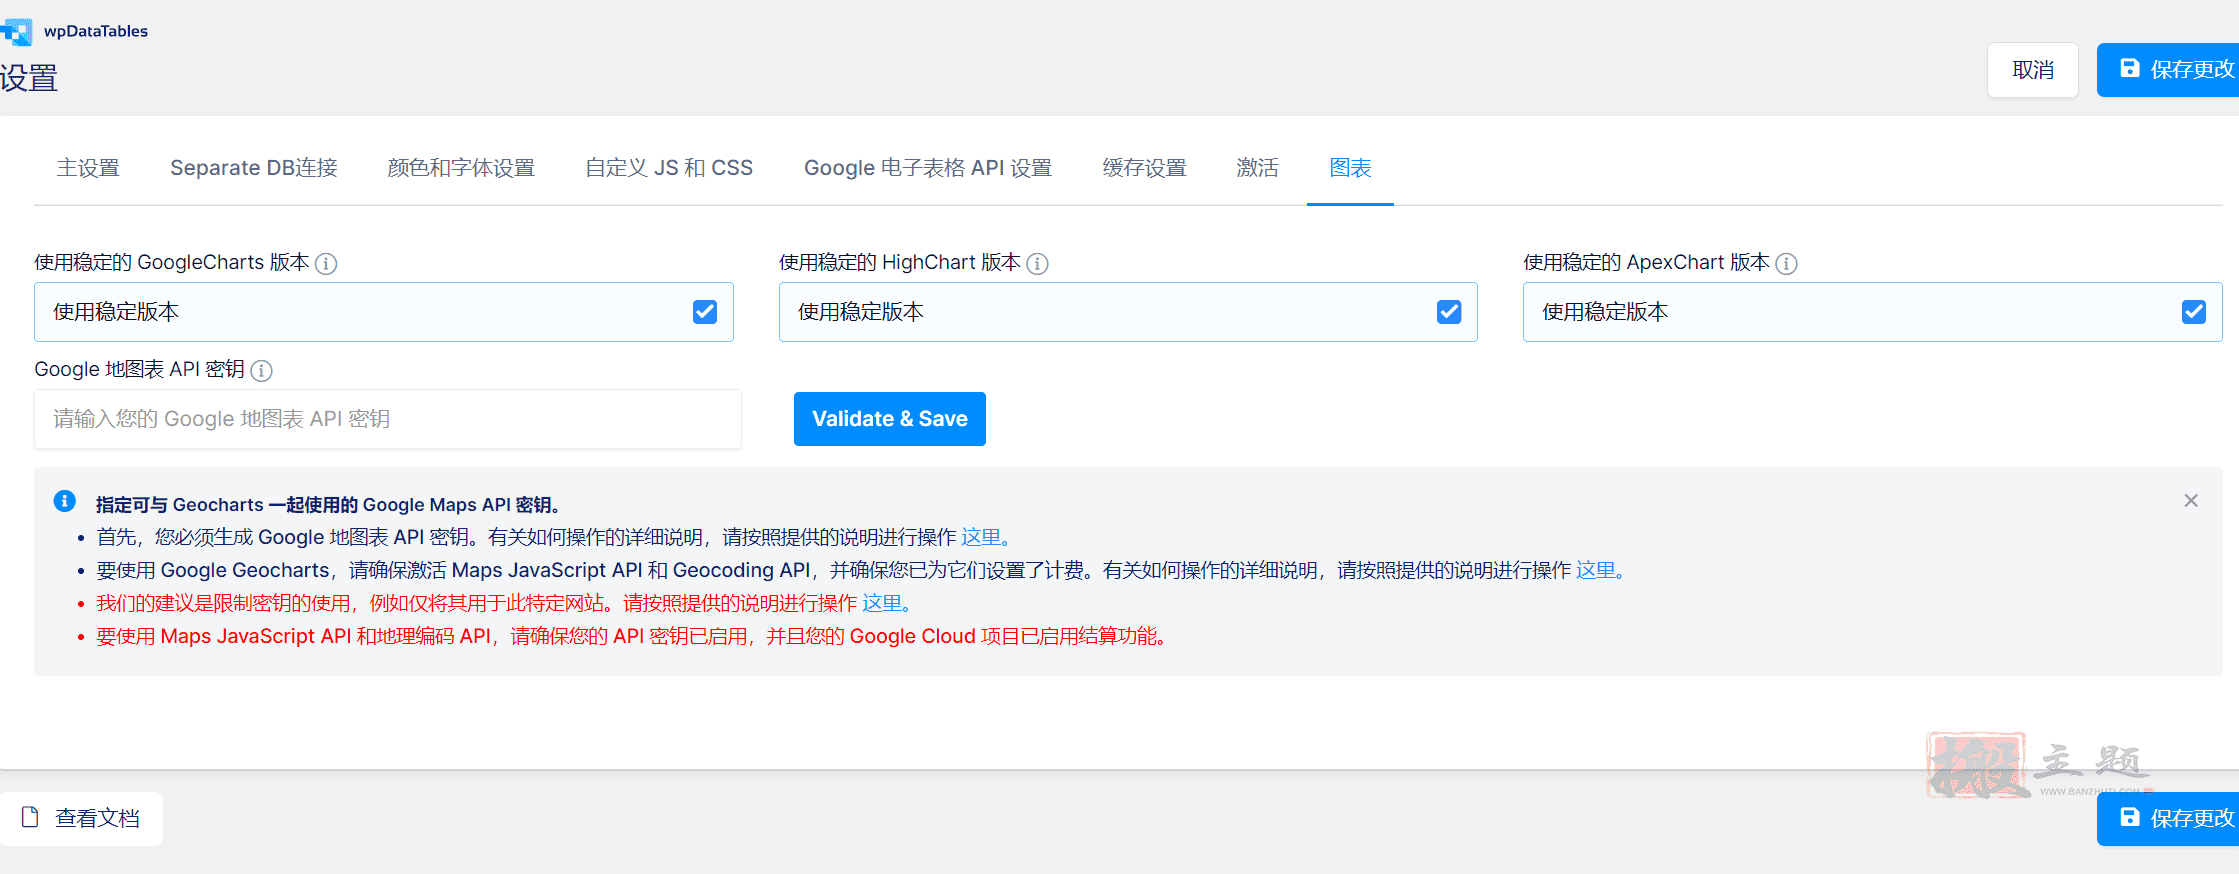Show info tooltip for HighChart stable version
This screenshot has height=874, width=2239.
1038,263
